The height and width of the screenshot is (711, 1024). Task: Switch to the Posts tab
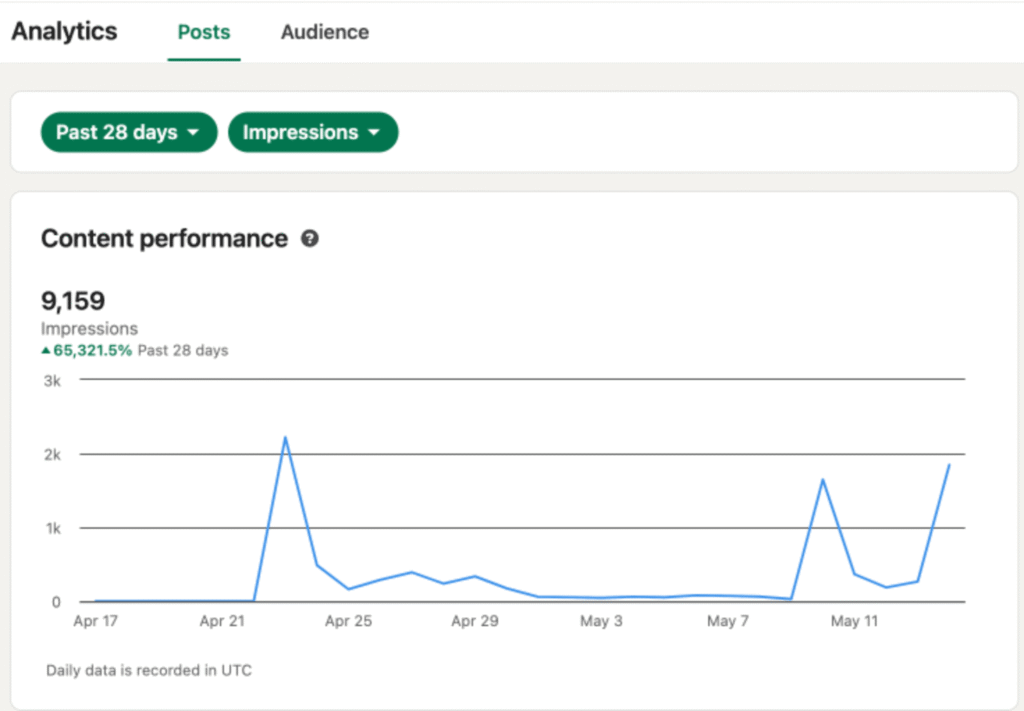click(x=204, y=32)
